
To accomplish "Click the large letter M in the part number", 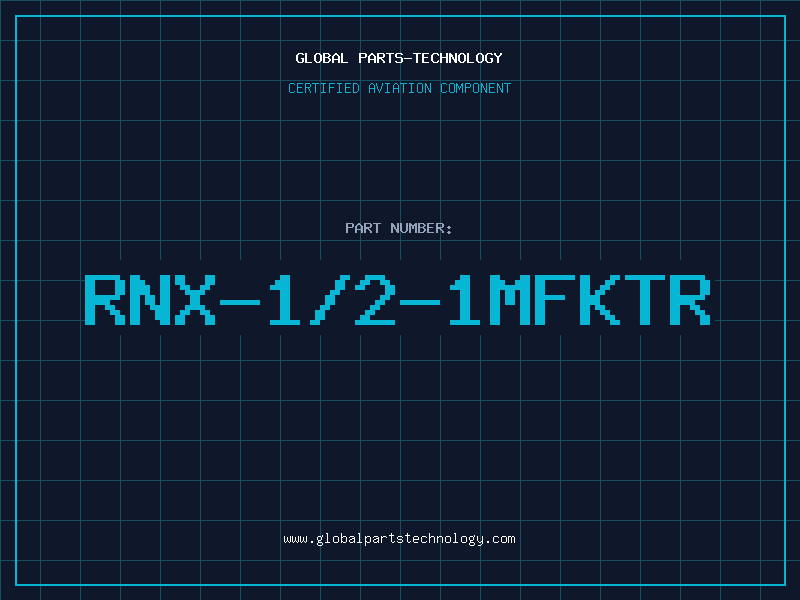I will [x=510, y=299].
